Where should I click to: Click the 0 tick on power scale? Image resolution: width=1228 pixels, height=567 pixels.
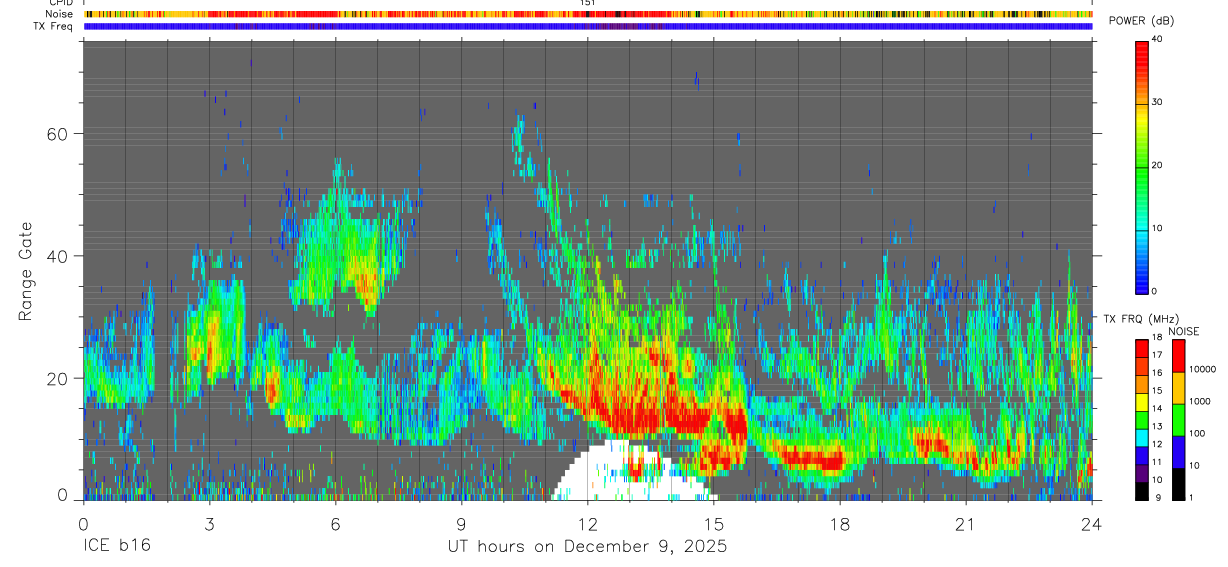pyautogui.click(x=1154, y=291)
